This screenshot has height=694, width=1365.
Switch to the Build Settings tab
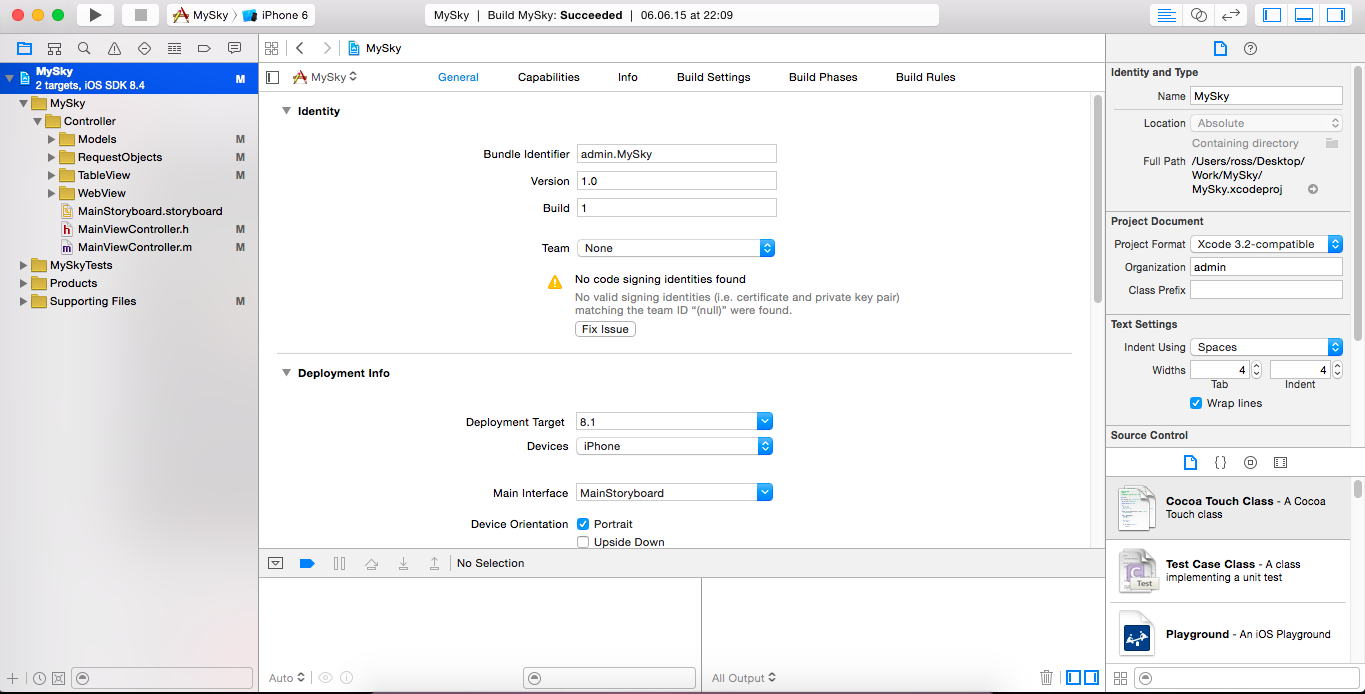point(714,77)
